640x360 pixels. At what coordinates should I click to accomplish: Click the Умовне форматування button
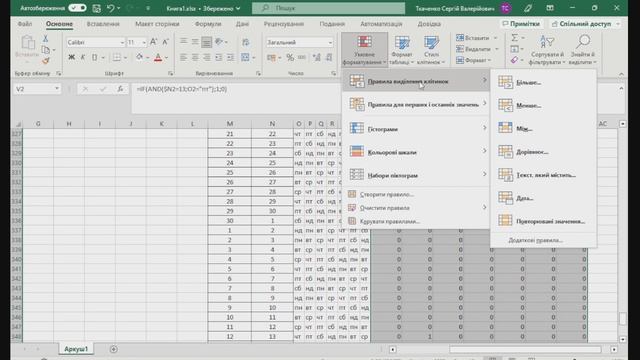[364, 50]
